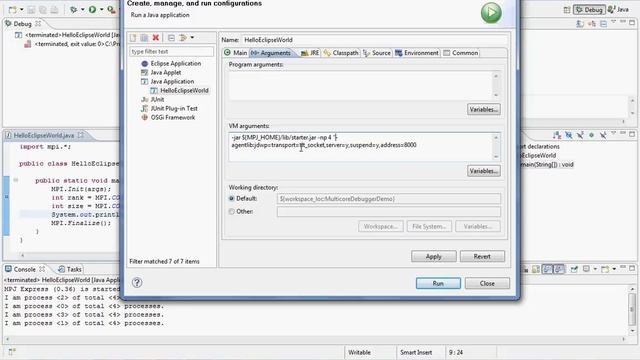640x360 pixels.
Task: Select the Console tab in Eclipse window
Action: pyautogui.click(x=24, y=269)
